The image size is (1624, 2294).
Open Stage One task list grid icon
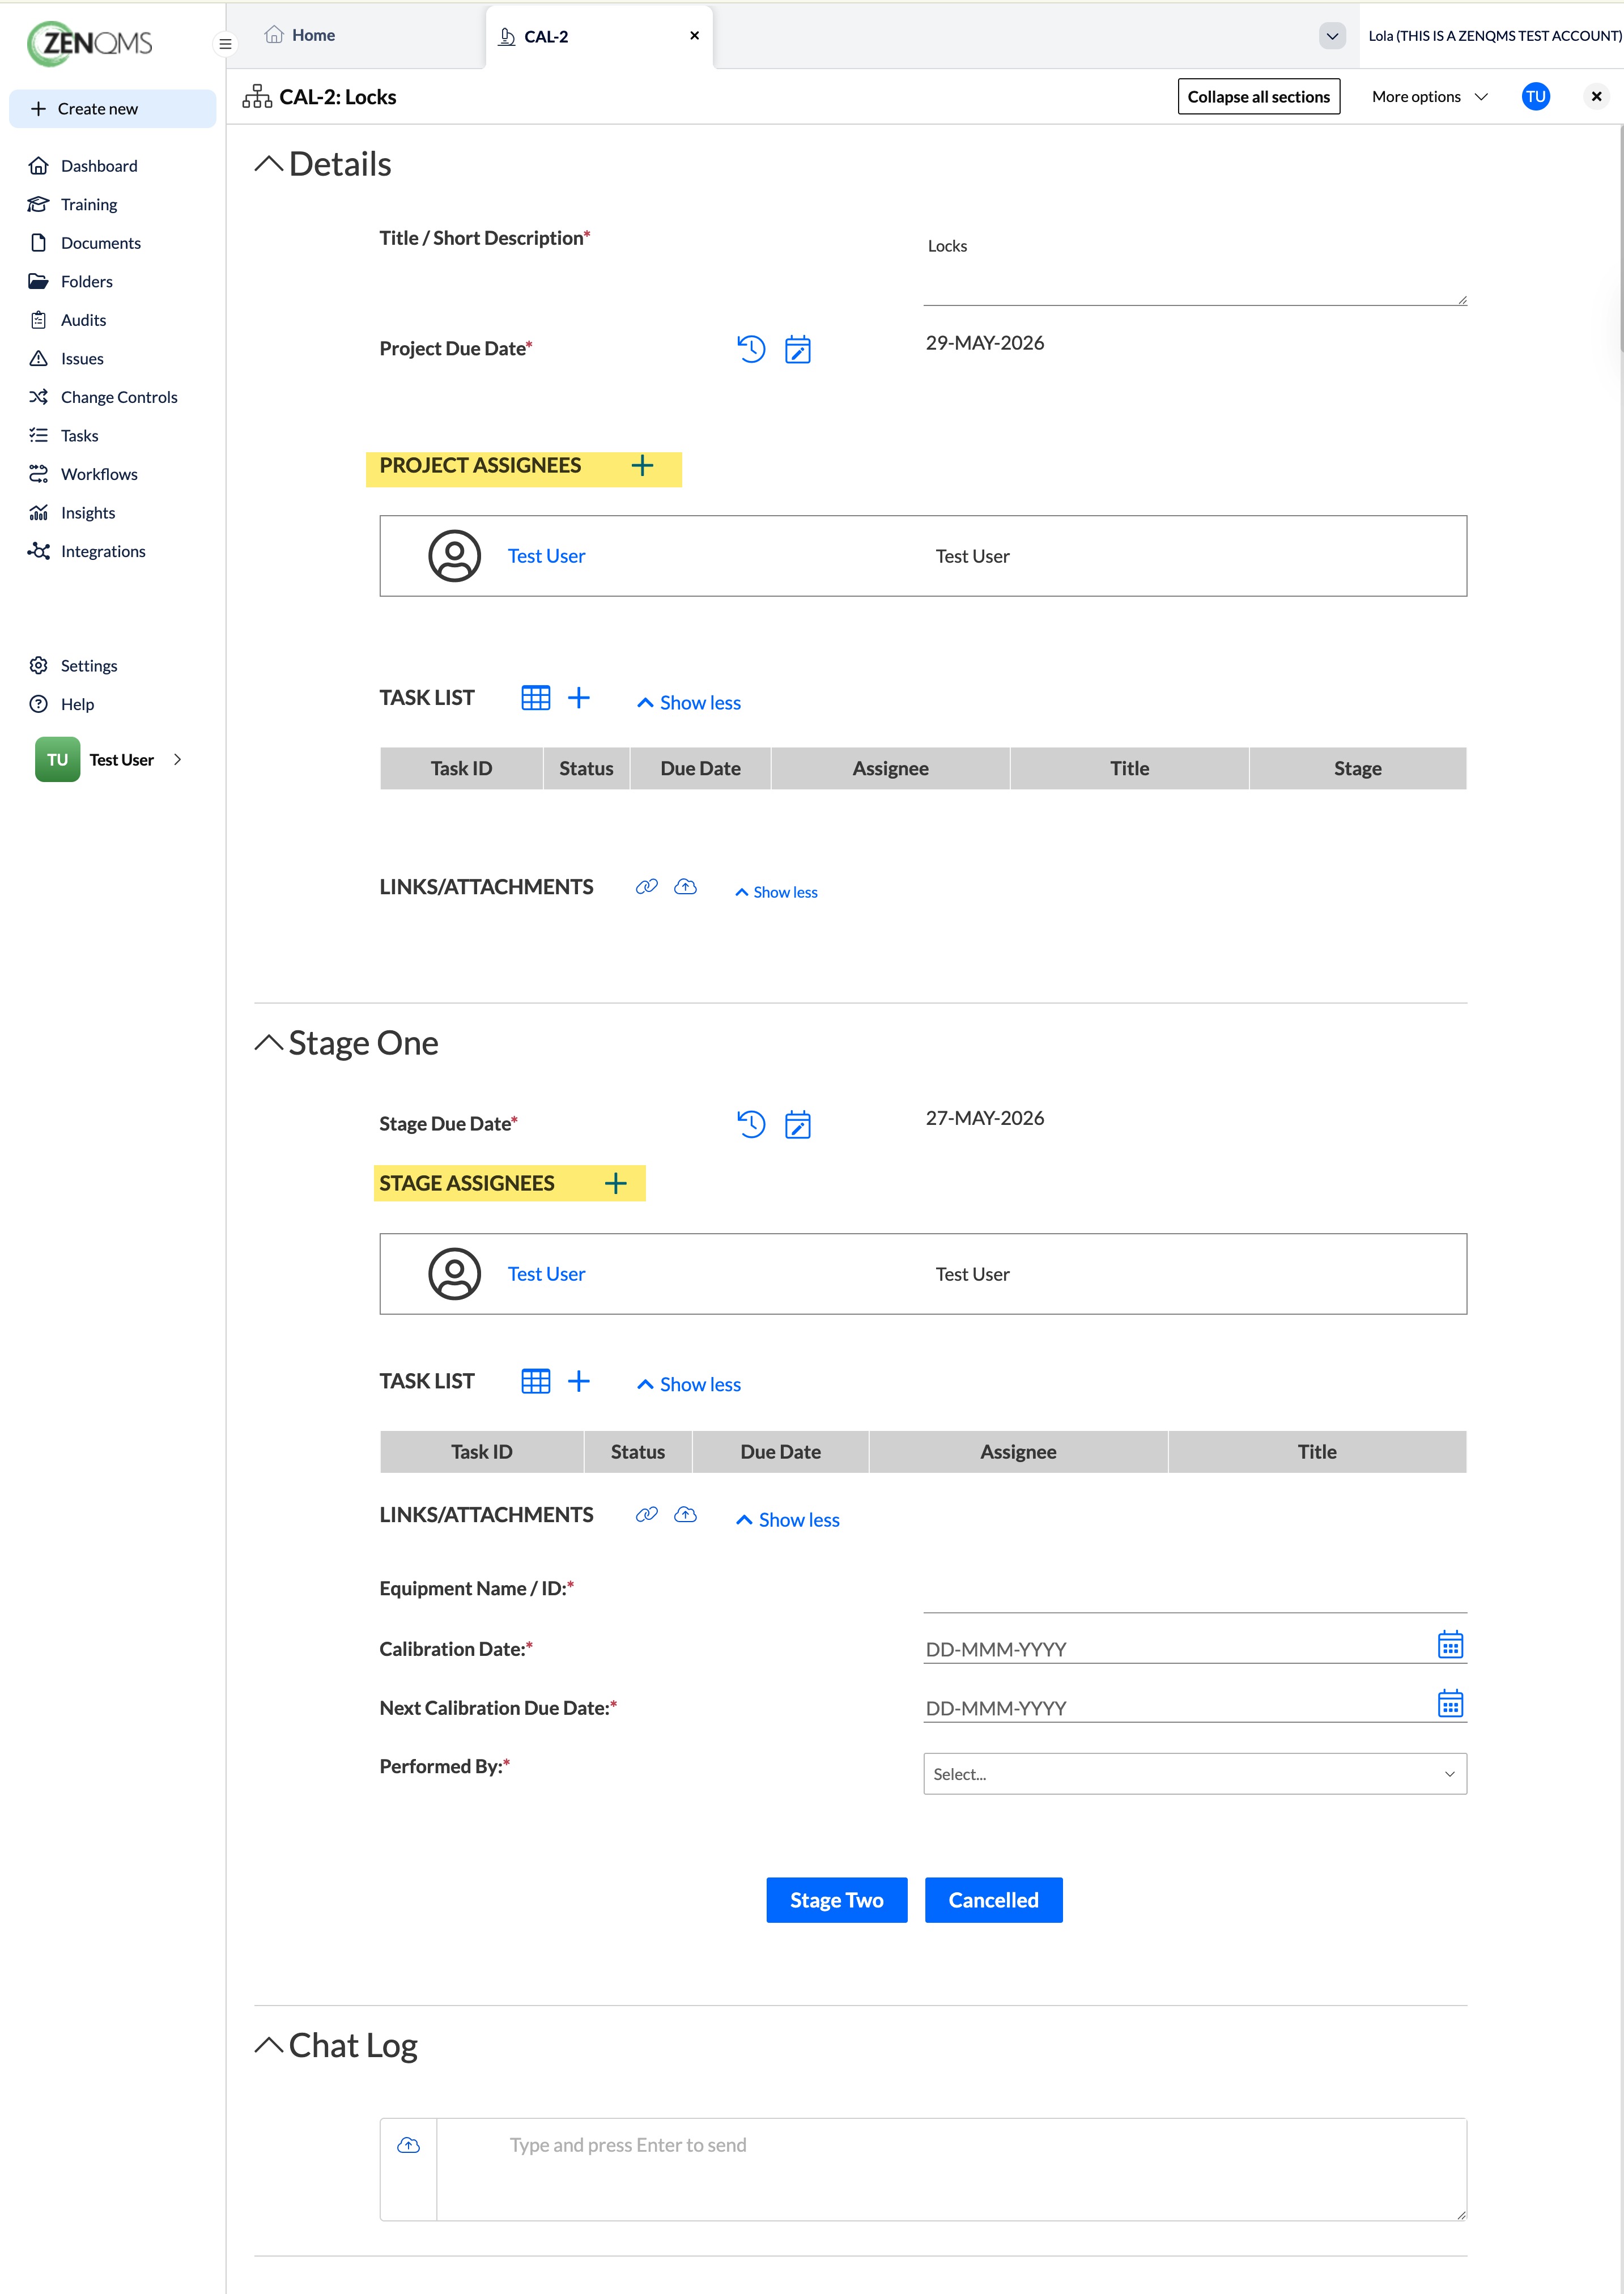(536, 1381)
